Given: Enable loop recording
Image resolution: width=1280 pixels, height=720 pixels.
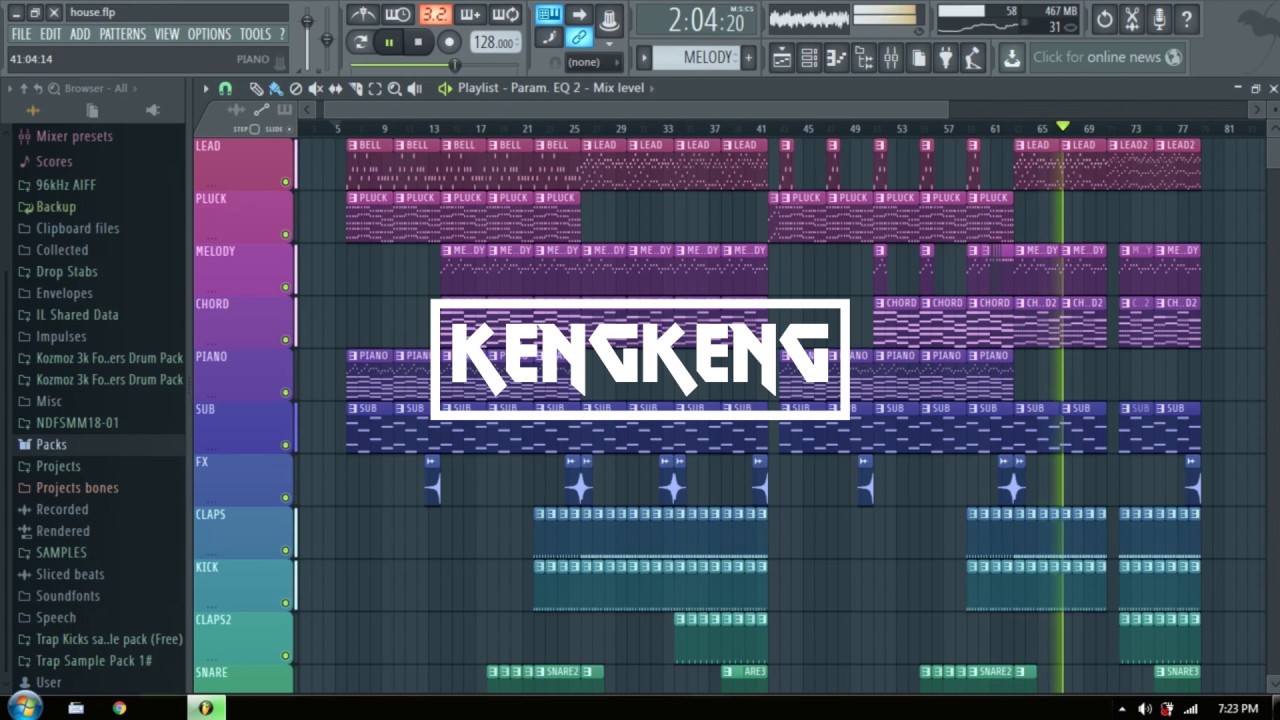Looking at the screenshot, I should (506, 15).
